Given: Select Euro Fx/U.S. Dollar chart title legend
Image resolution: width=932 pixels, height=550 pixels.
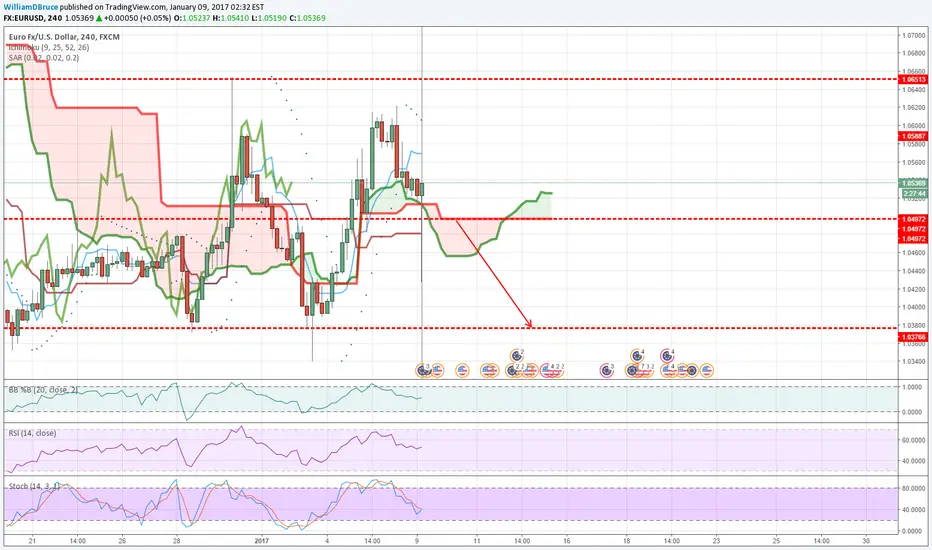Looking at the screenshot, I should (64, 37).
